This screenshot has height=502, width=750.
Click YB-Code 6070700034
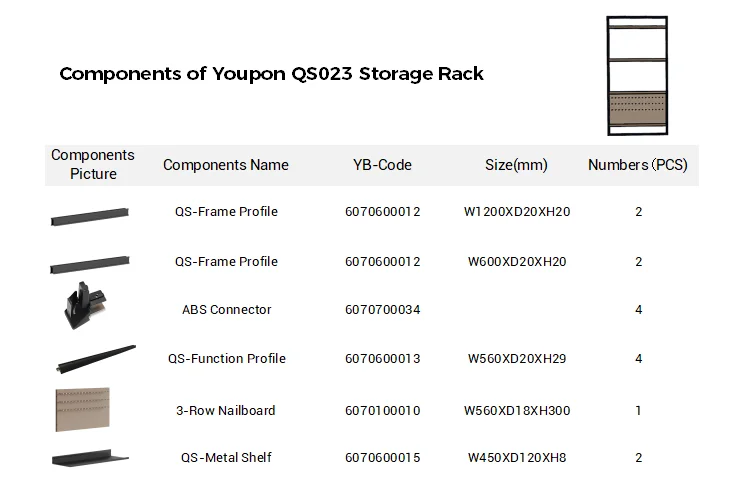click(x=382, y=310)
